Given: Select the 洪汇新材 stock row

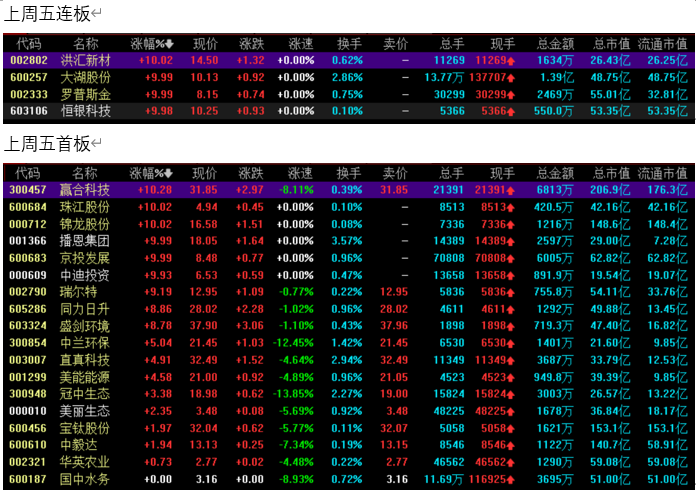Looking at the screenshot, I should (348, 60).
